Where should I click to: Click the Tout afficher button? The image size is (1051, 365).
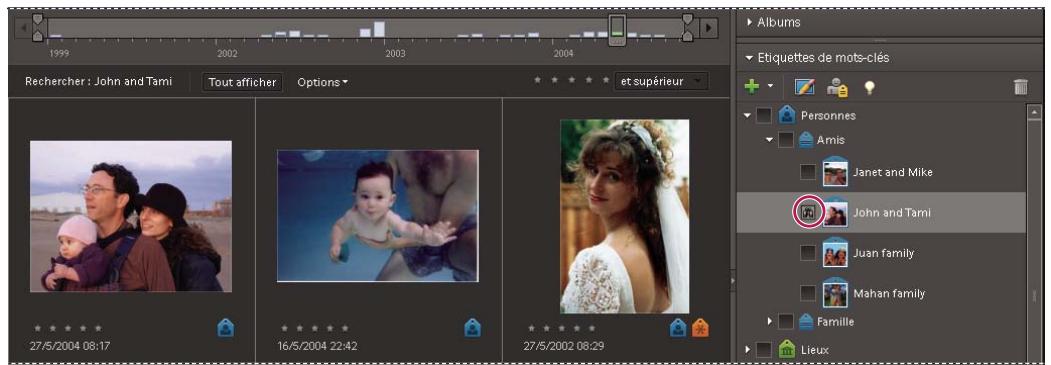point(242,82)
